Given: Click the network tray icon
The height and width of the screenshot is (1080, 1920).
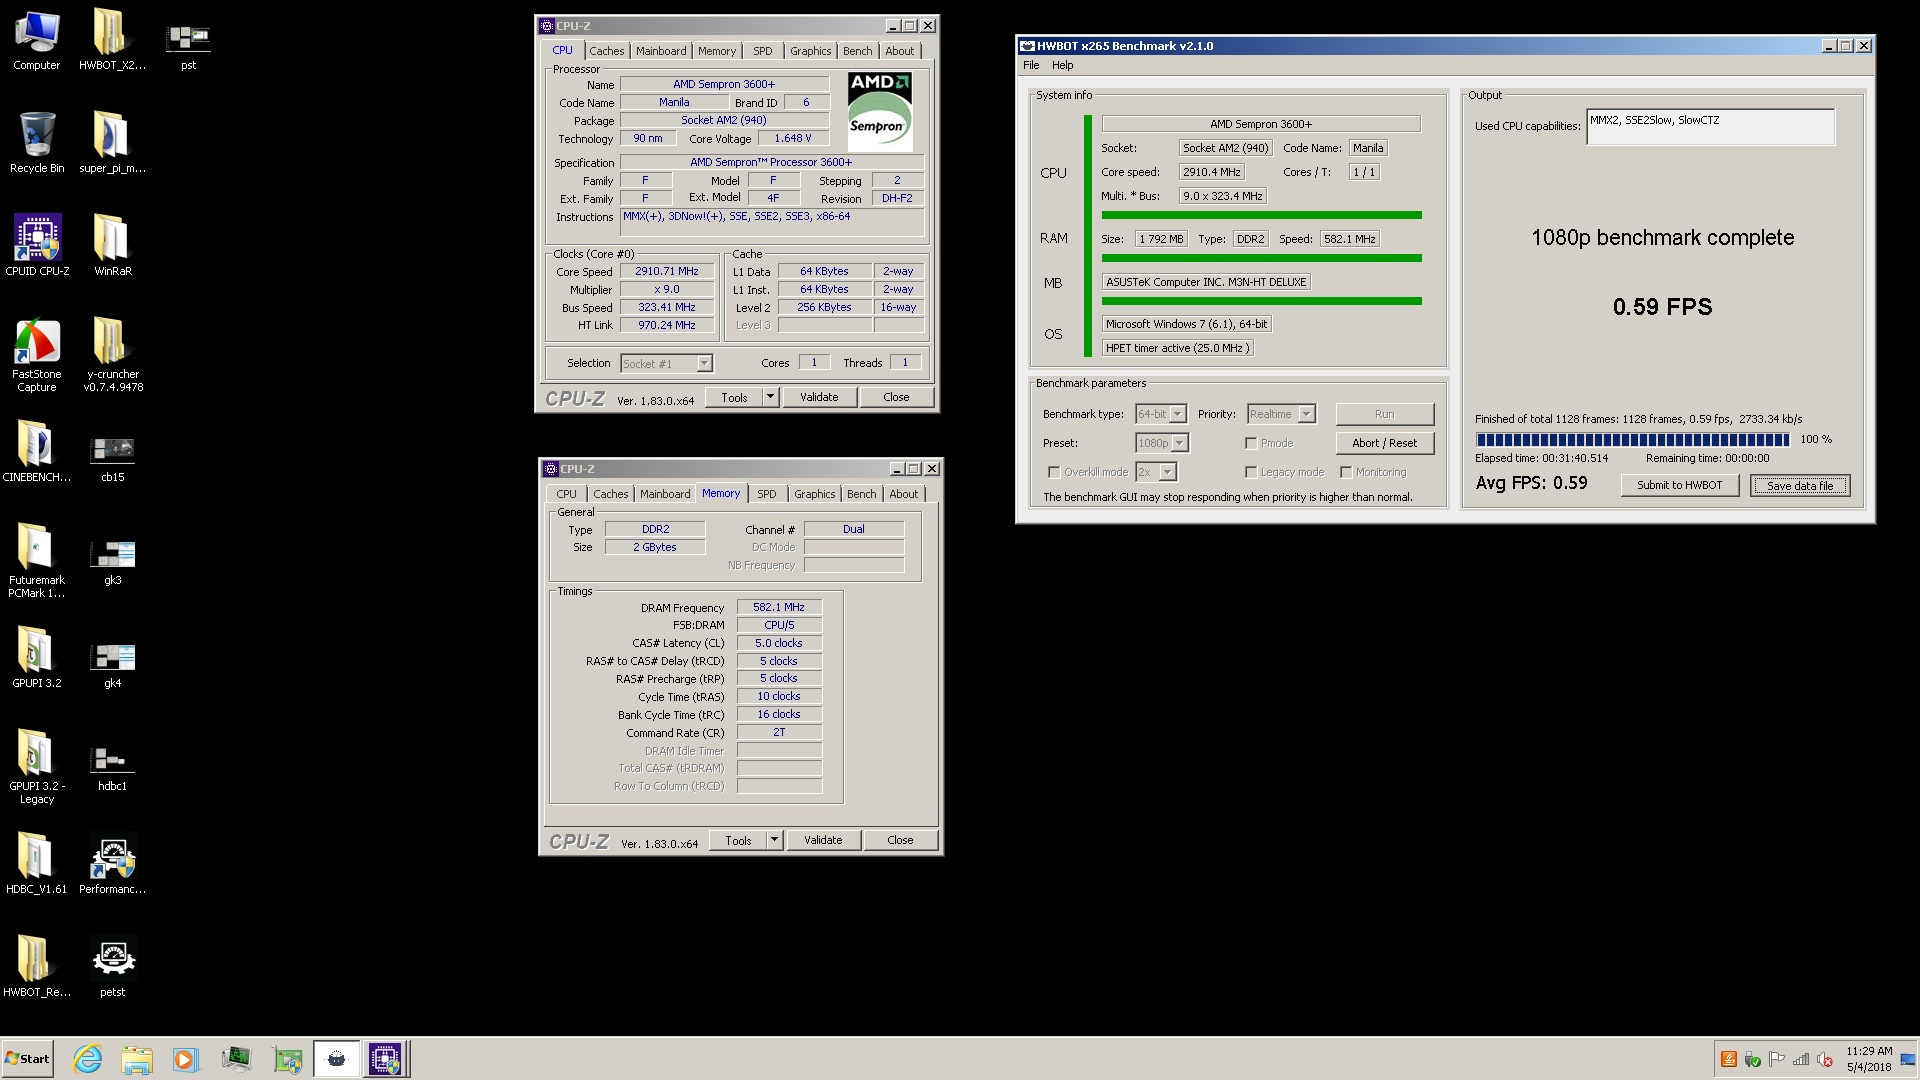Looking at the screenshot, I should click(x=1800, y=1059).
